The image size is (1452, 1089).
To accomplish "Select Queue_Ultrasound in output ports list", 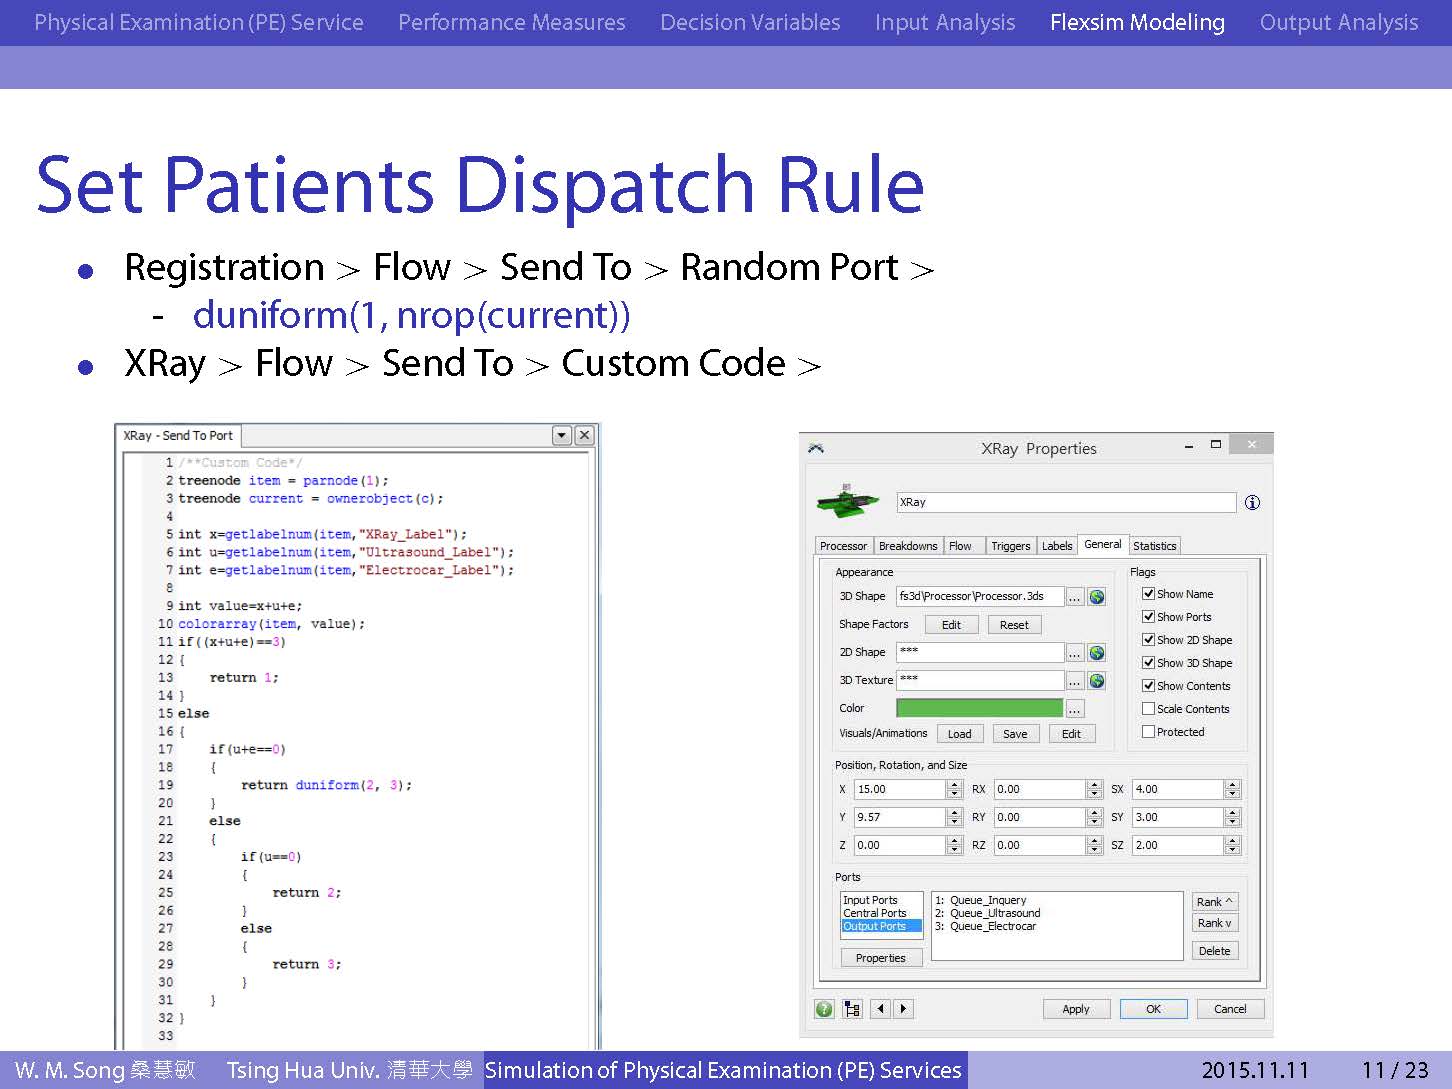I will coord(994,913).
